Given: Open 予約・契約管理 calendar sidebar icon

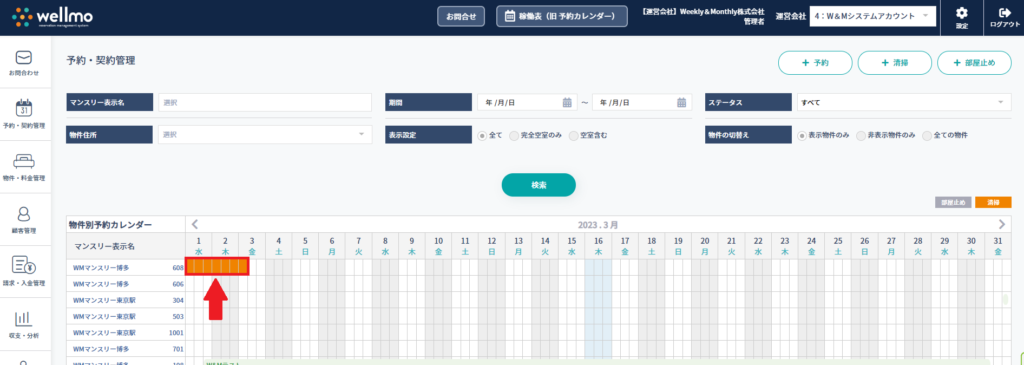Looking at the screenshot, I should click(x=24, y=108).
